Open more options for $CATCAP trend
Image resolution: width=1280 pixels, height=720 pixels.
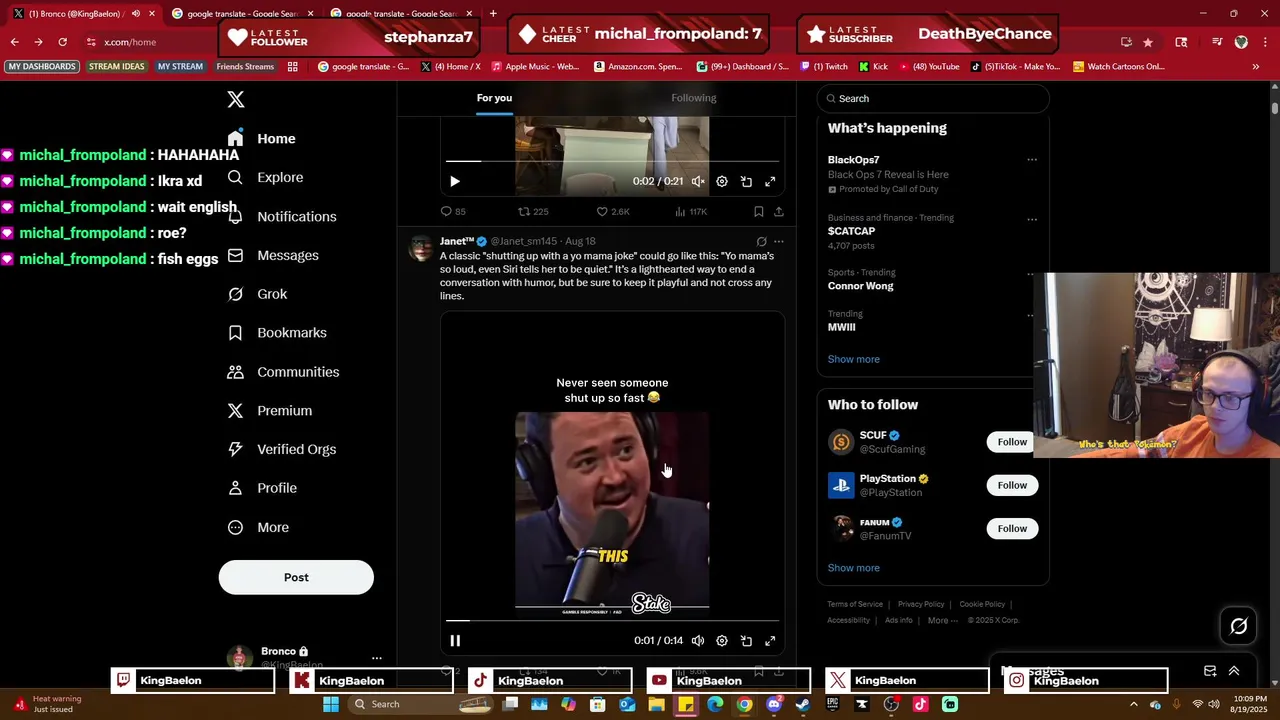click(1032, 219)
